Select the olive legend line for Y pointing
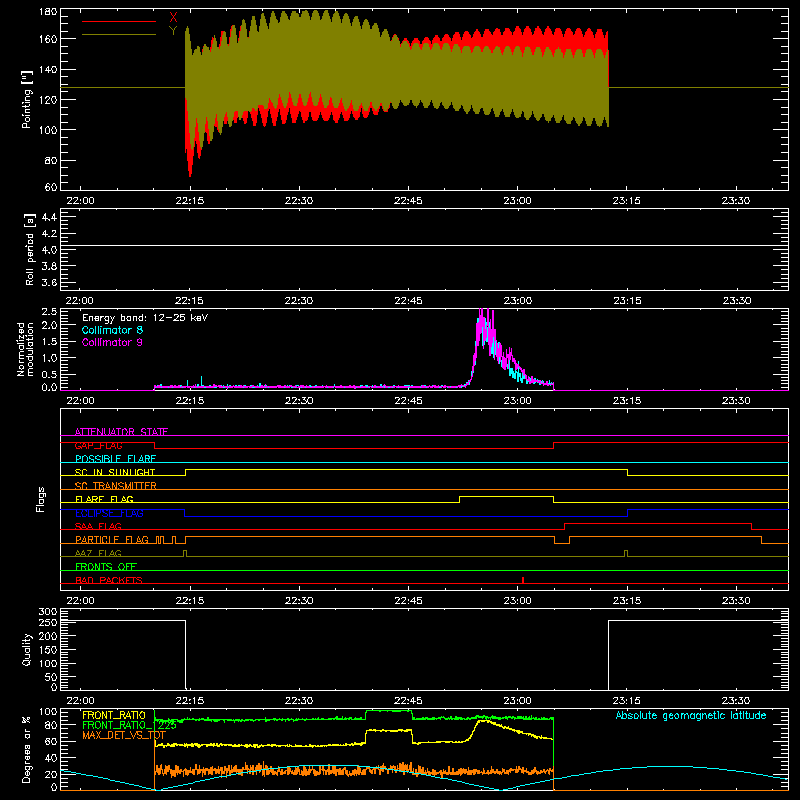Image resolution: width=800 pixels, height=800 pixels. [x=119, y=35]
